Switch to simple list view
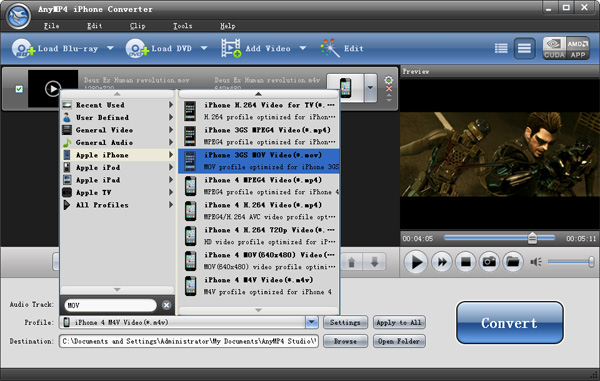Viewport: 600px width, 381px height. (x=524, y=48)
